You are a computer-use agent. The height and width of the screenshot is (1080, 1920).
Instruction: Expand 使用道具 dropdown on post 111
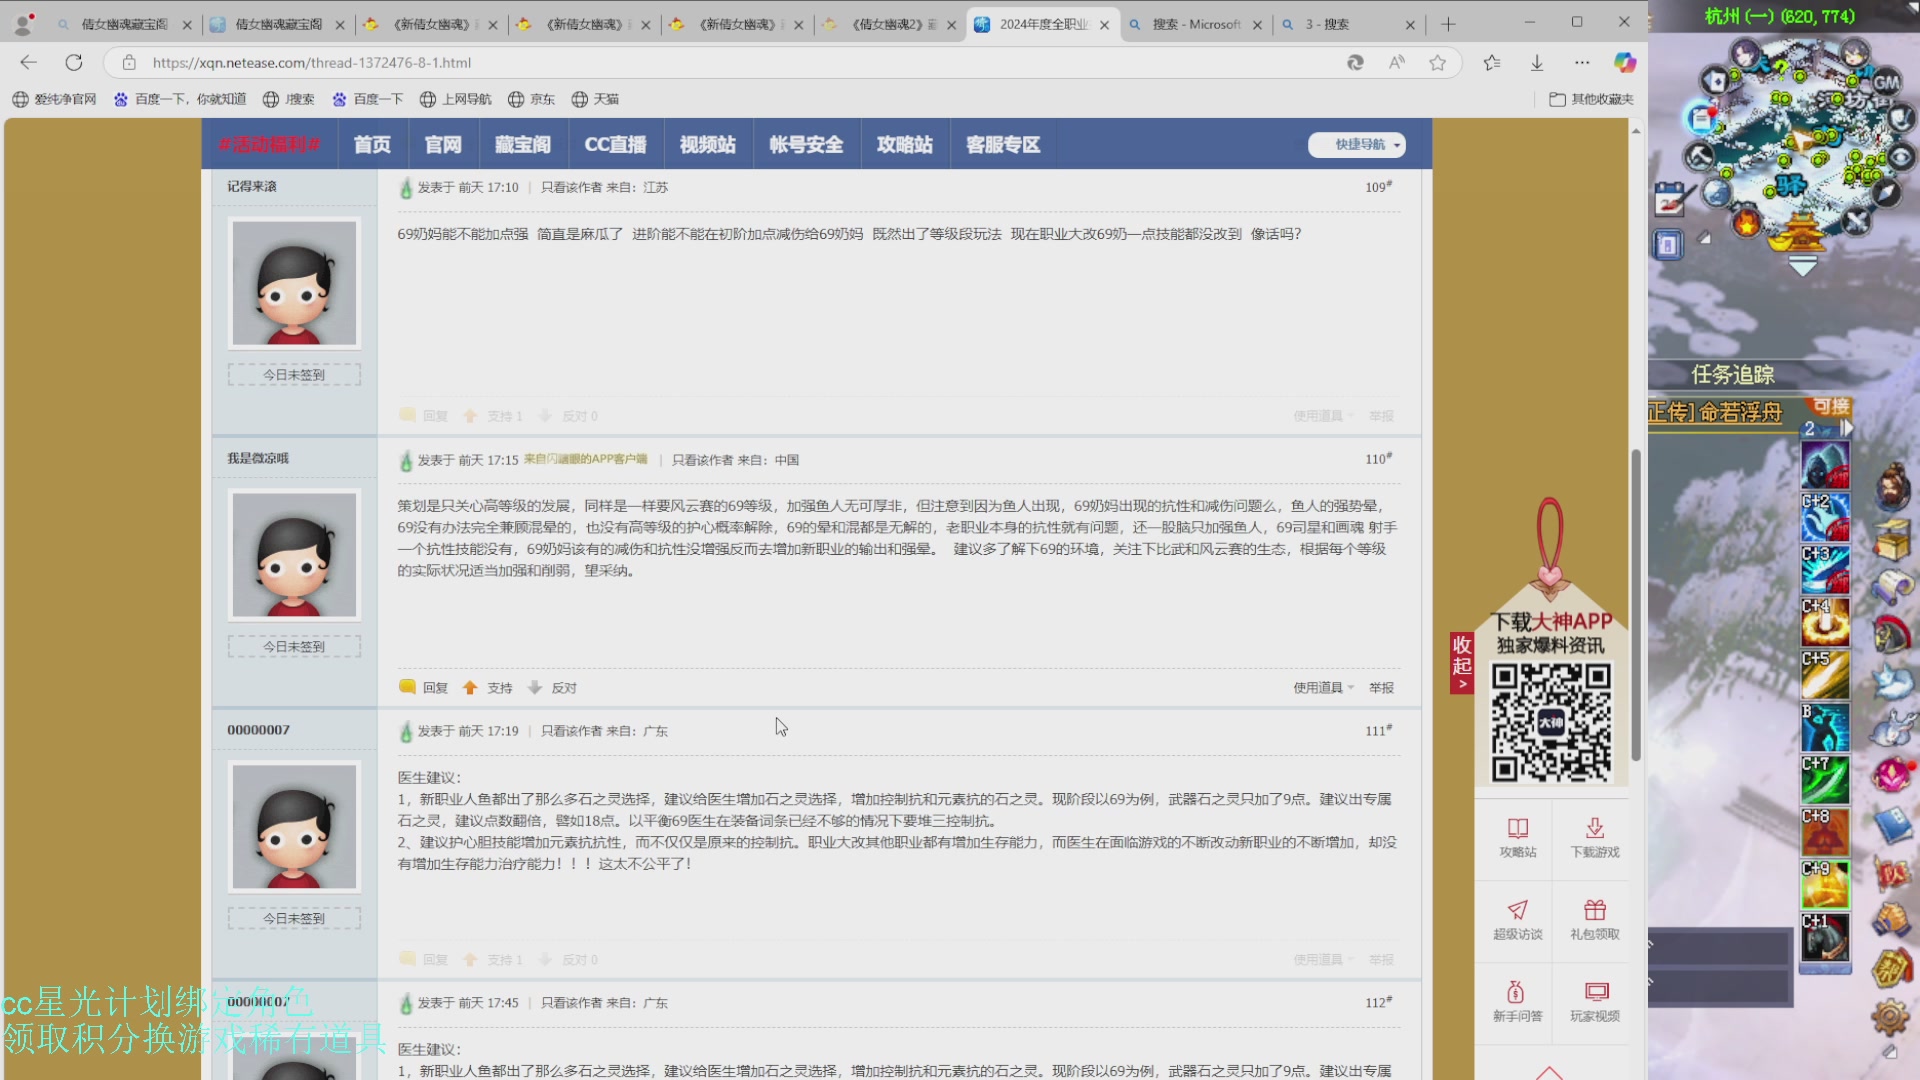[1323, 960]
